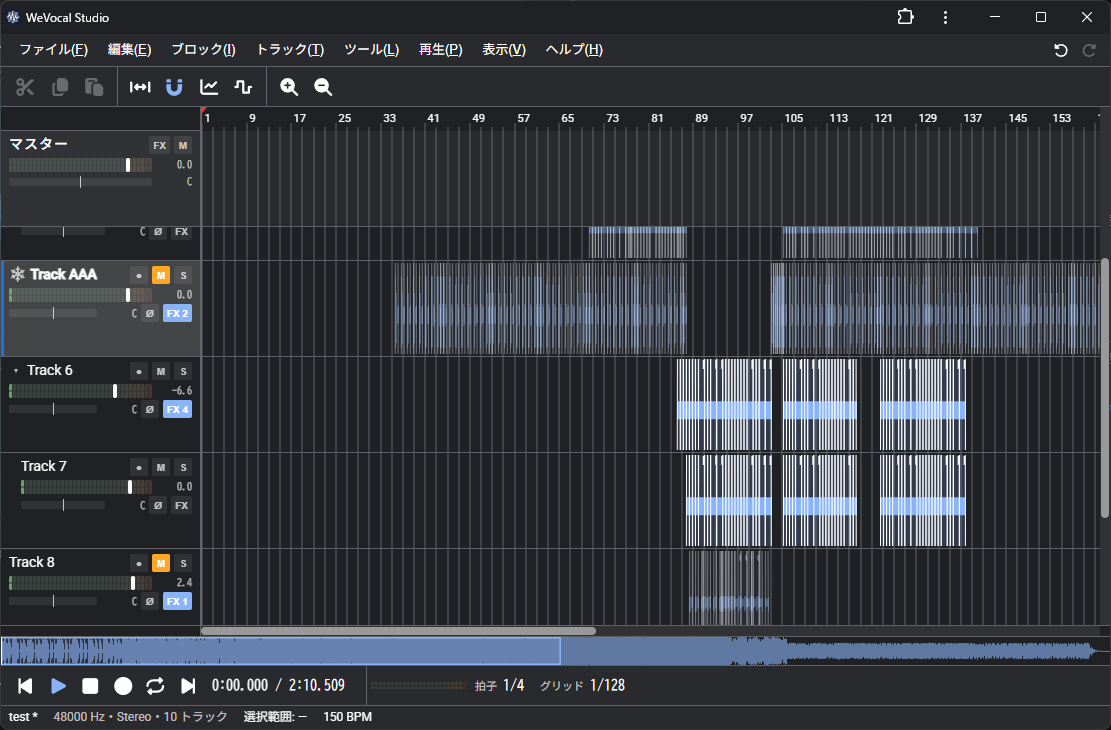Toggle the master track M mute button
This screenshot has width=1111, height=730.
183,145
